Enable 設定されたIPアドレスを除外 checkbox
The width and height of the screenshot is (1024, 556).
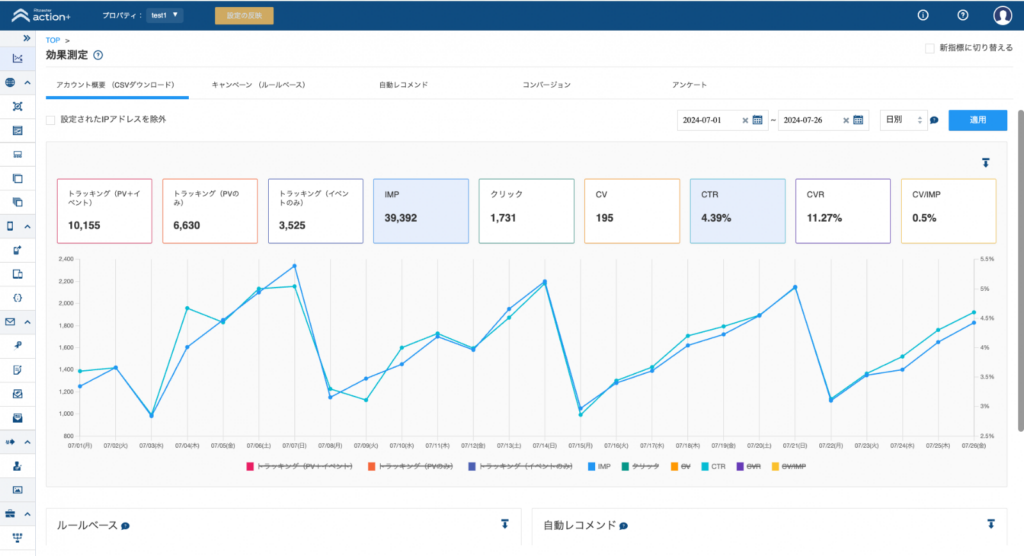[x=51, y=120]
